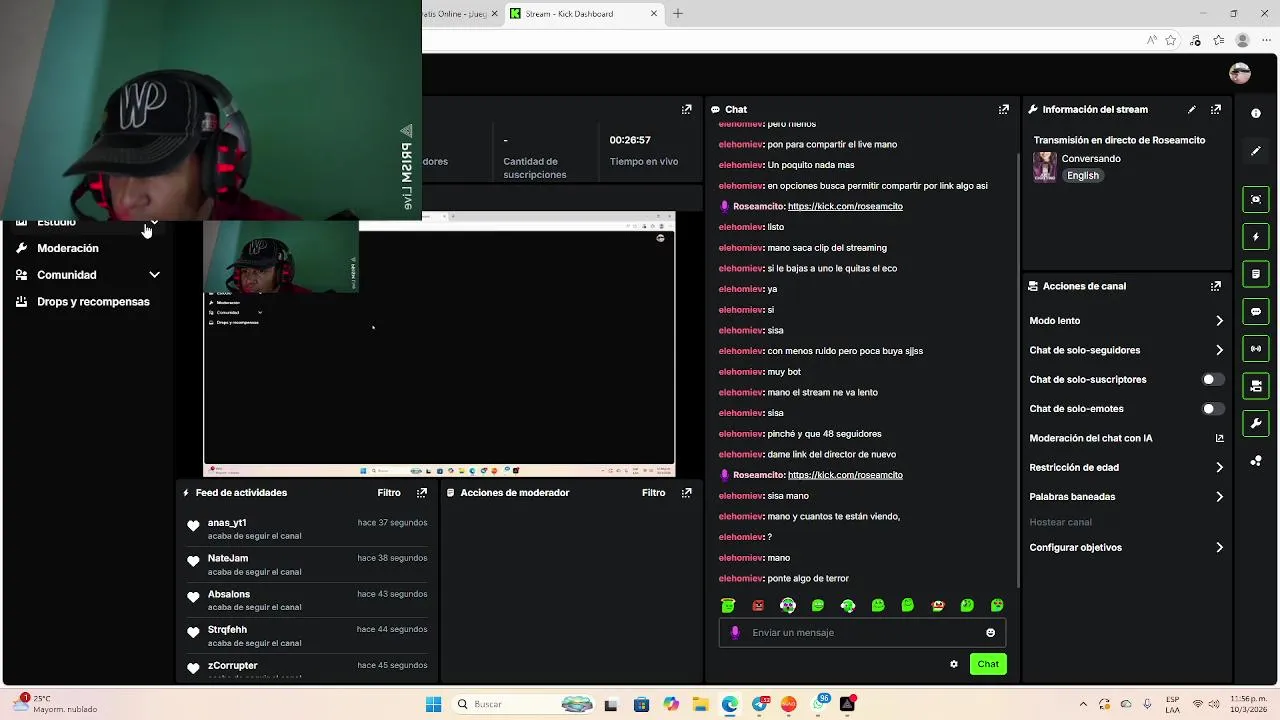The height and width of the screenshot is (720, 1280).
Task: Click the pencil edit icon in right sidebar
Action: (1256, 151)
